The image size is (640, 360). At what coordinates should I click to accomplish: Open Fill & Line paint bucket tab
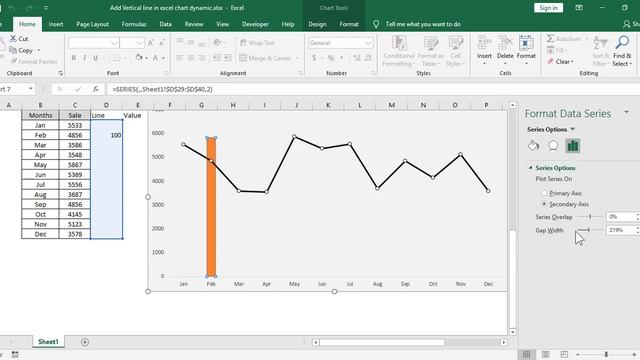[x=533, y=146]
